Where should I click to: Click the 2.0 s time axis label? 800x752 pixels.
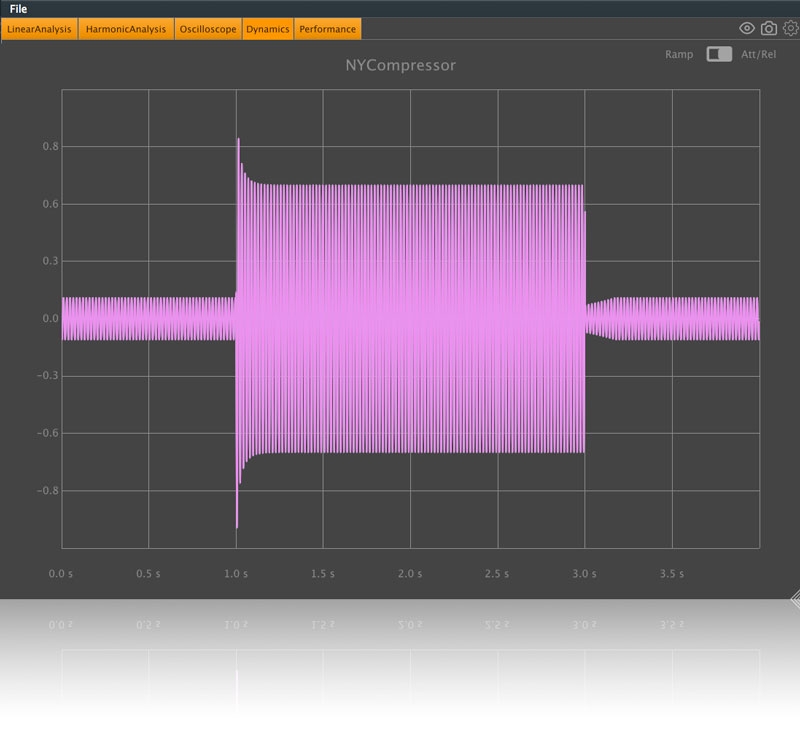[x=410, y=574]
